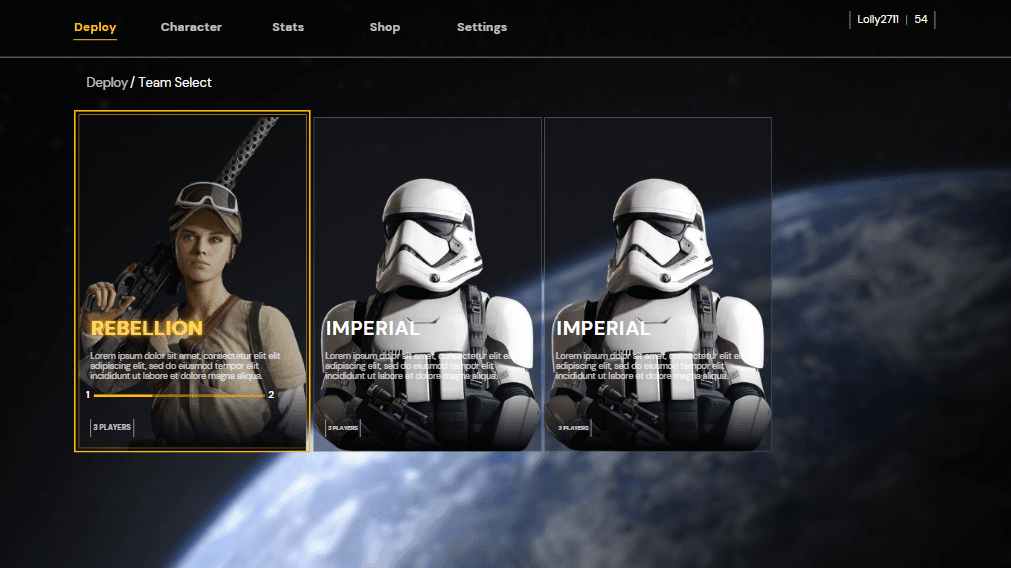The width and height of the screenshot is (1011, 568).
Task: Select the Rebellion team card
Action: 192,281
